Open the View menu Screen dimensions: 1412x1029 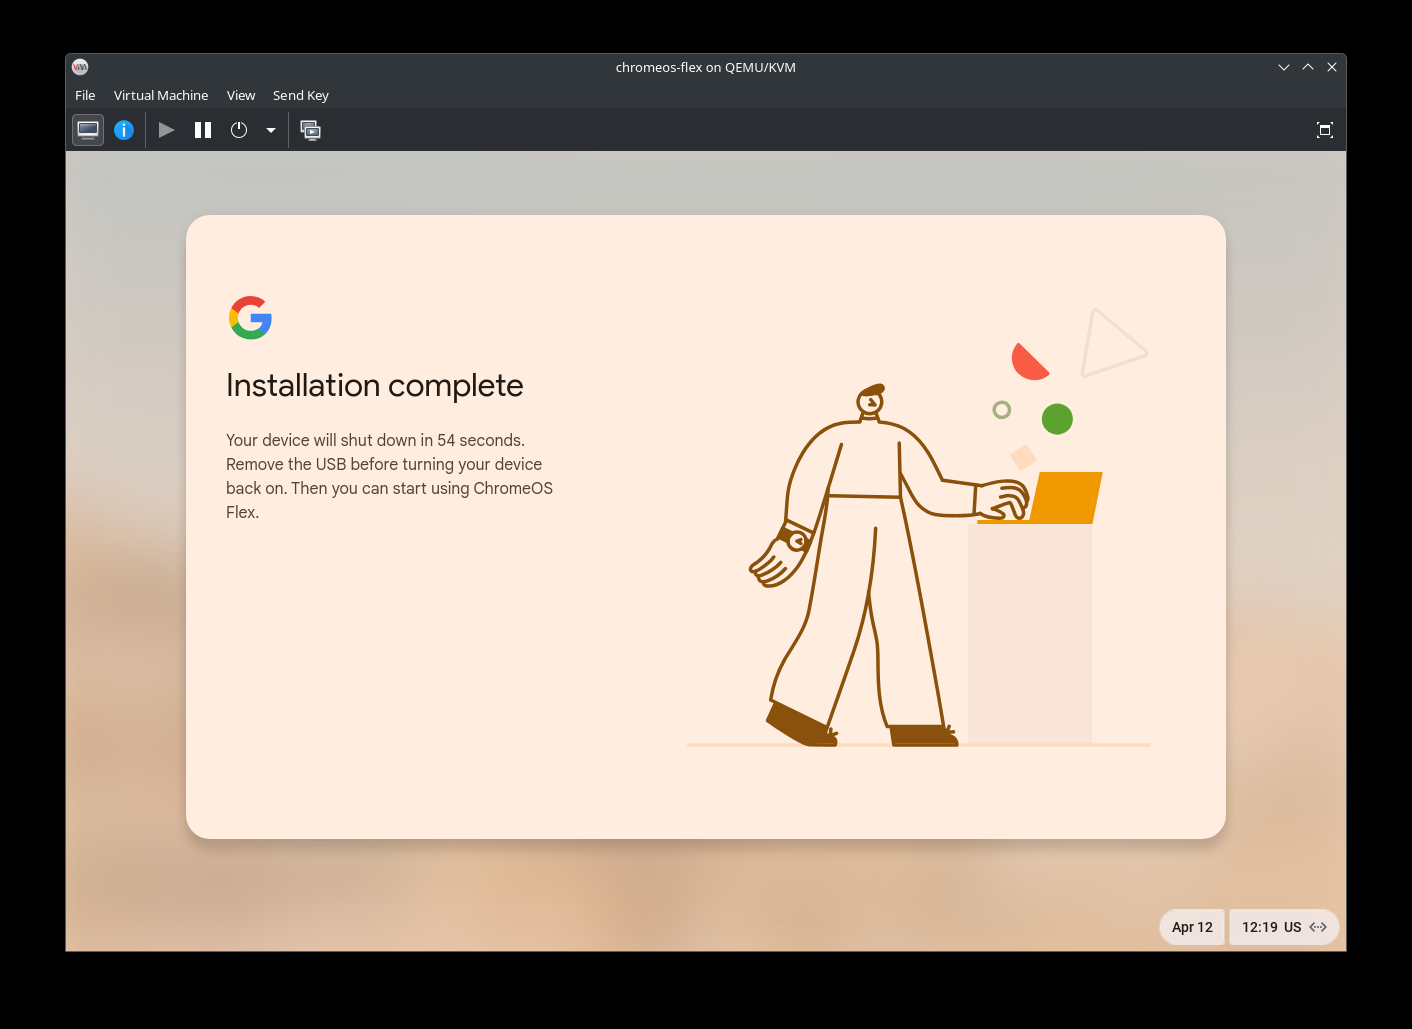coord(241,95)
